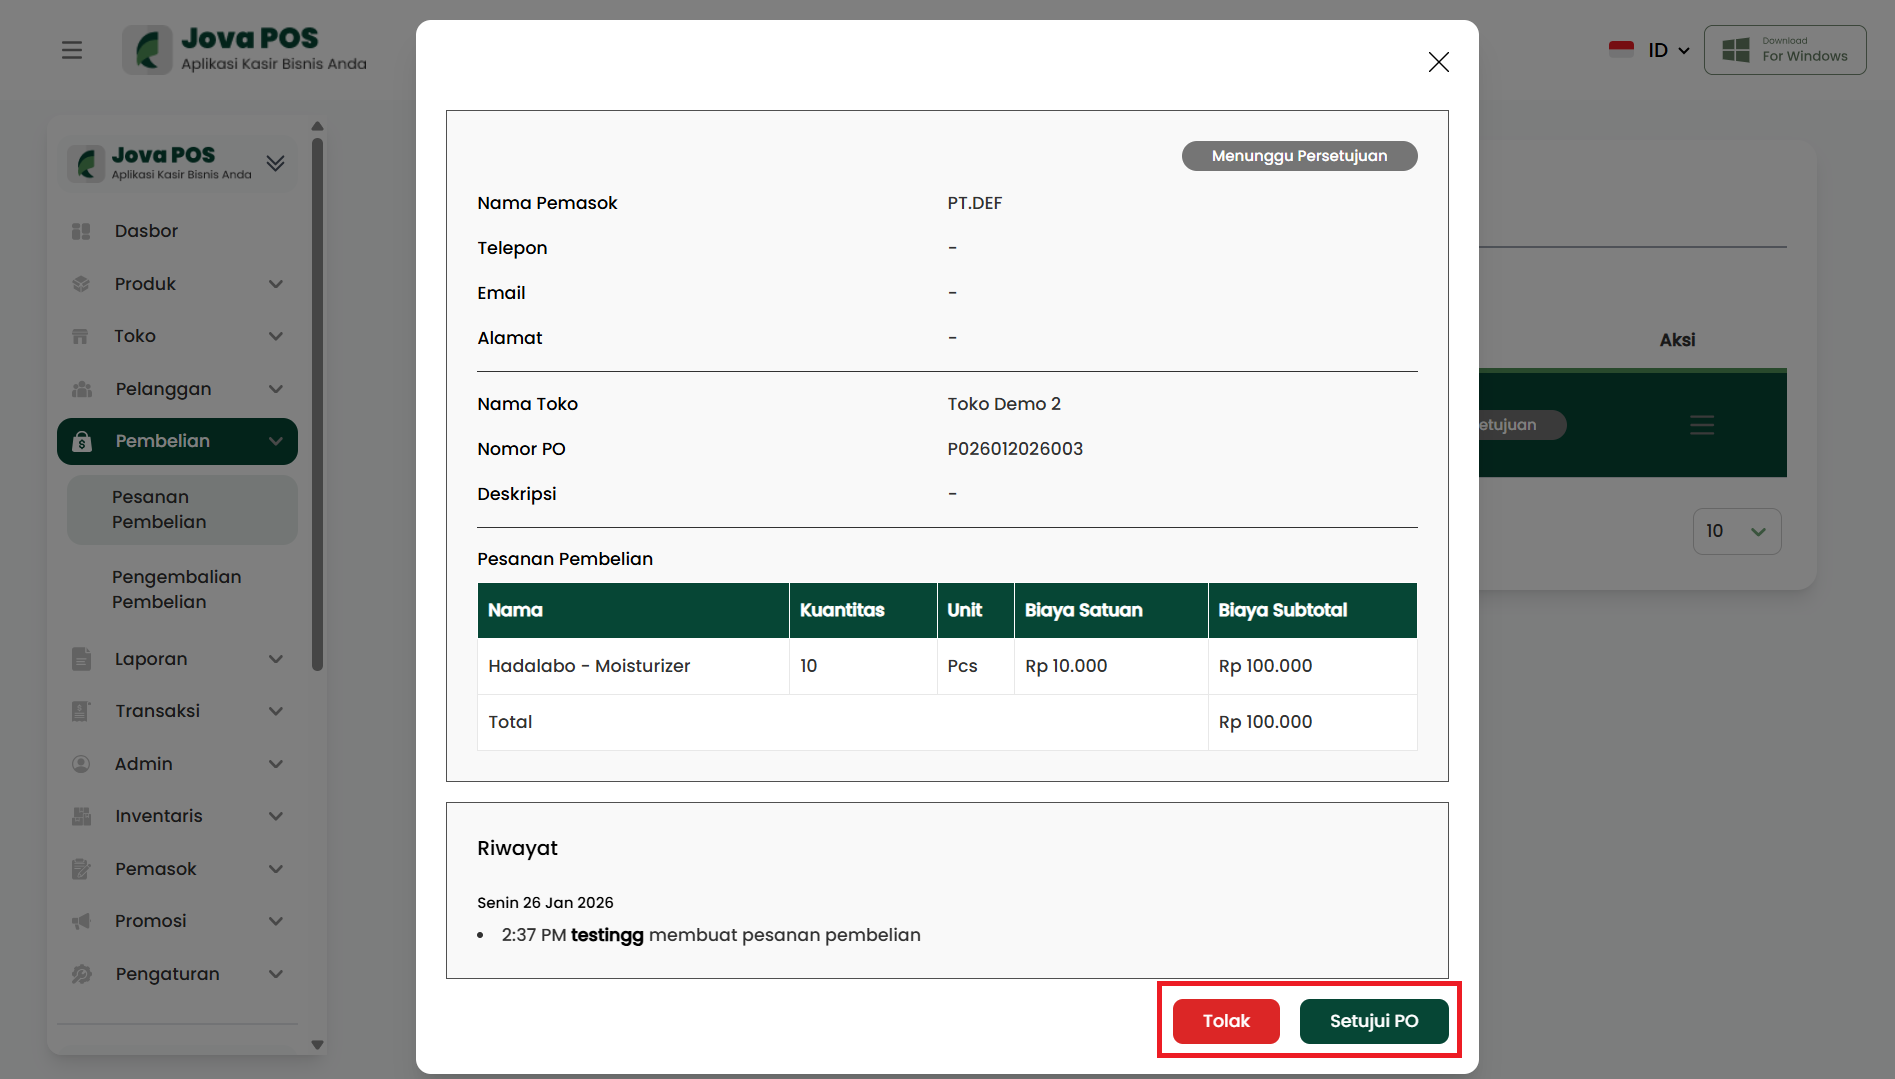This screenshot has height=1079, width=1895.
Task: Click the hamburger menu icon in header
Action: [72, 50]
